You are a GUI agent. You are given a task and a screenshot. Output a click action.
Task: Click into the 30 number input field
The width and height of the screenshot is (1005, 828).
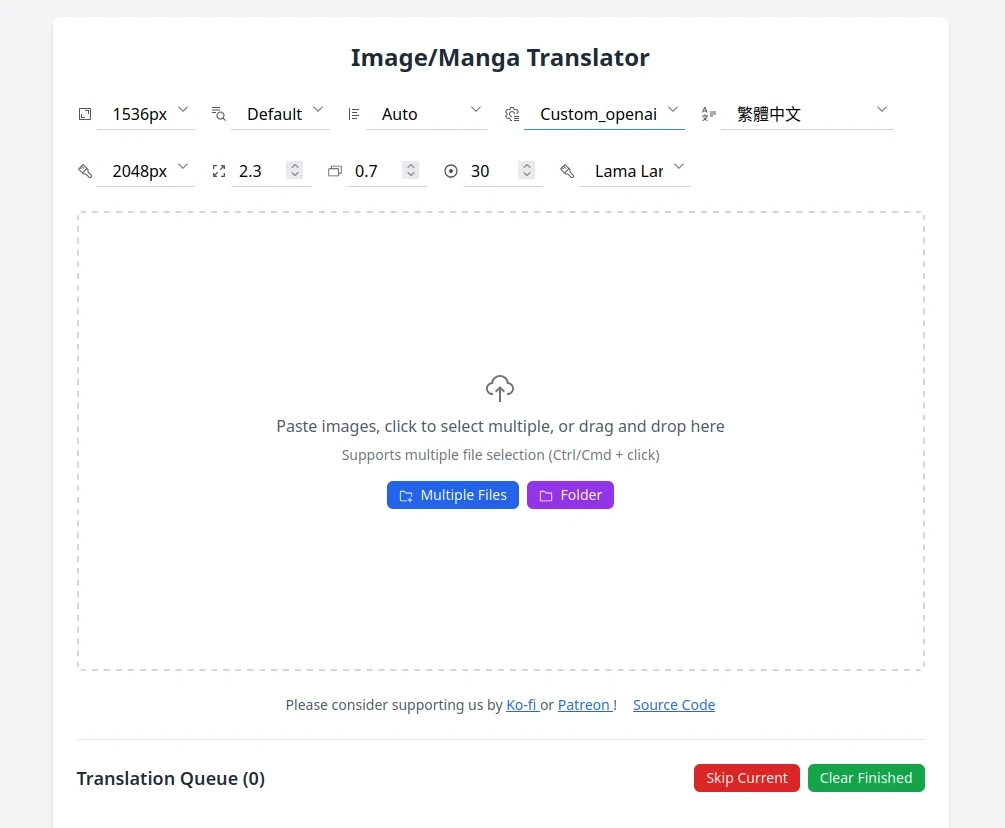tap(490, 171)
